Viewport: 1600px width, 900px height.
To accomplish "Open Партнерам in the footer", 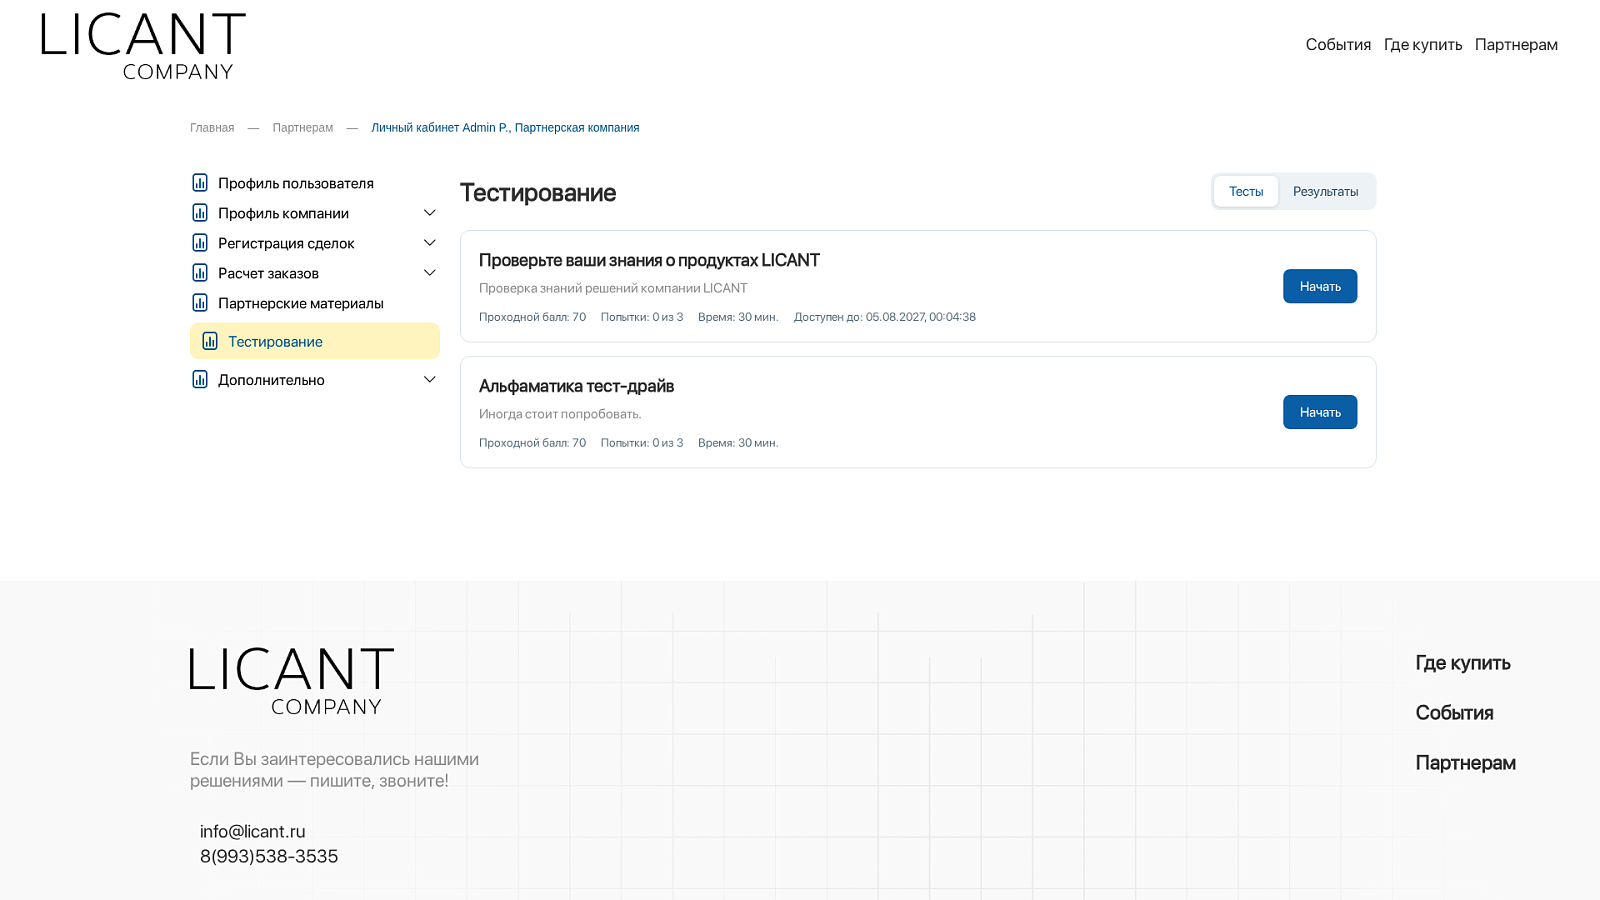I will [x=1465, y=763].
